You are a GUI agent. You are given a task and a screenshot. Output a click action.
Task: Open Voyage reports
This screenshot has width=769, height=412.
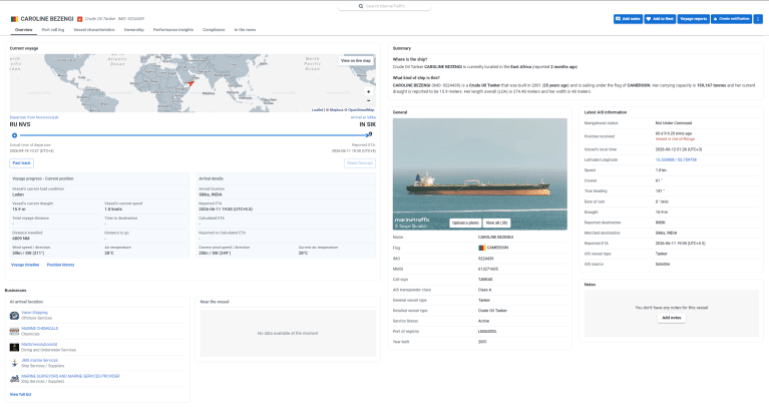point(693,19)
